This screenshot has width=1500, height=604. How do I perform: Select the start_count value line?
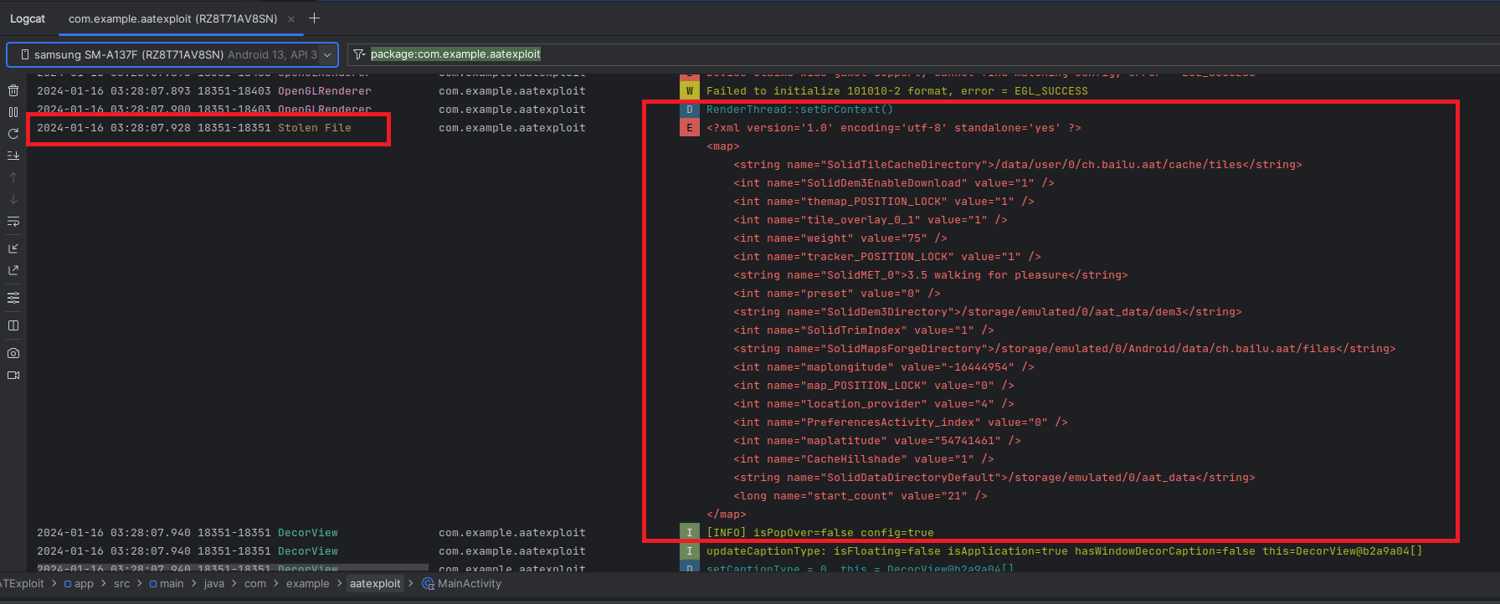[860, 496]
